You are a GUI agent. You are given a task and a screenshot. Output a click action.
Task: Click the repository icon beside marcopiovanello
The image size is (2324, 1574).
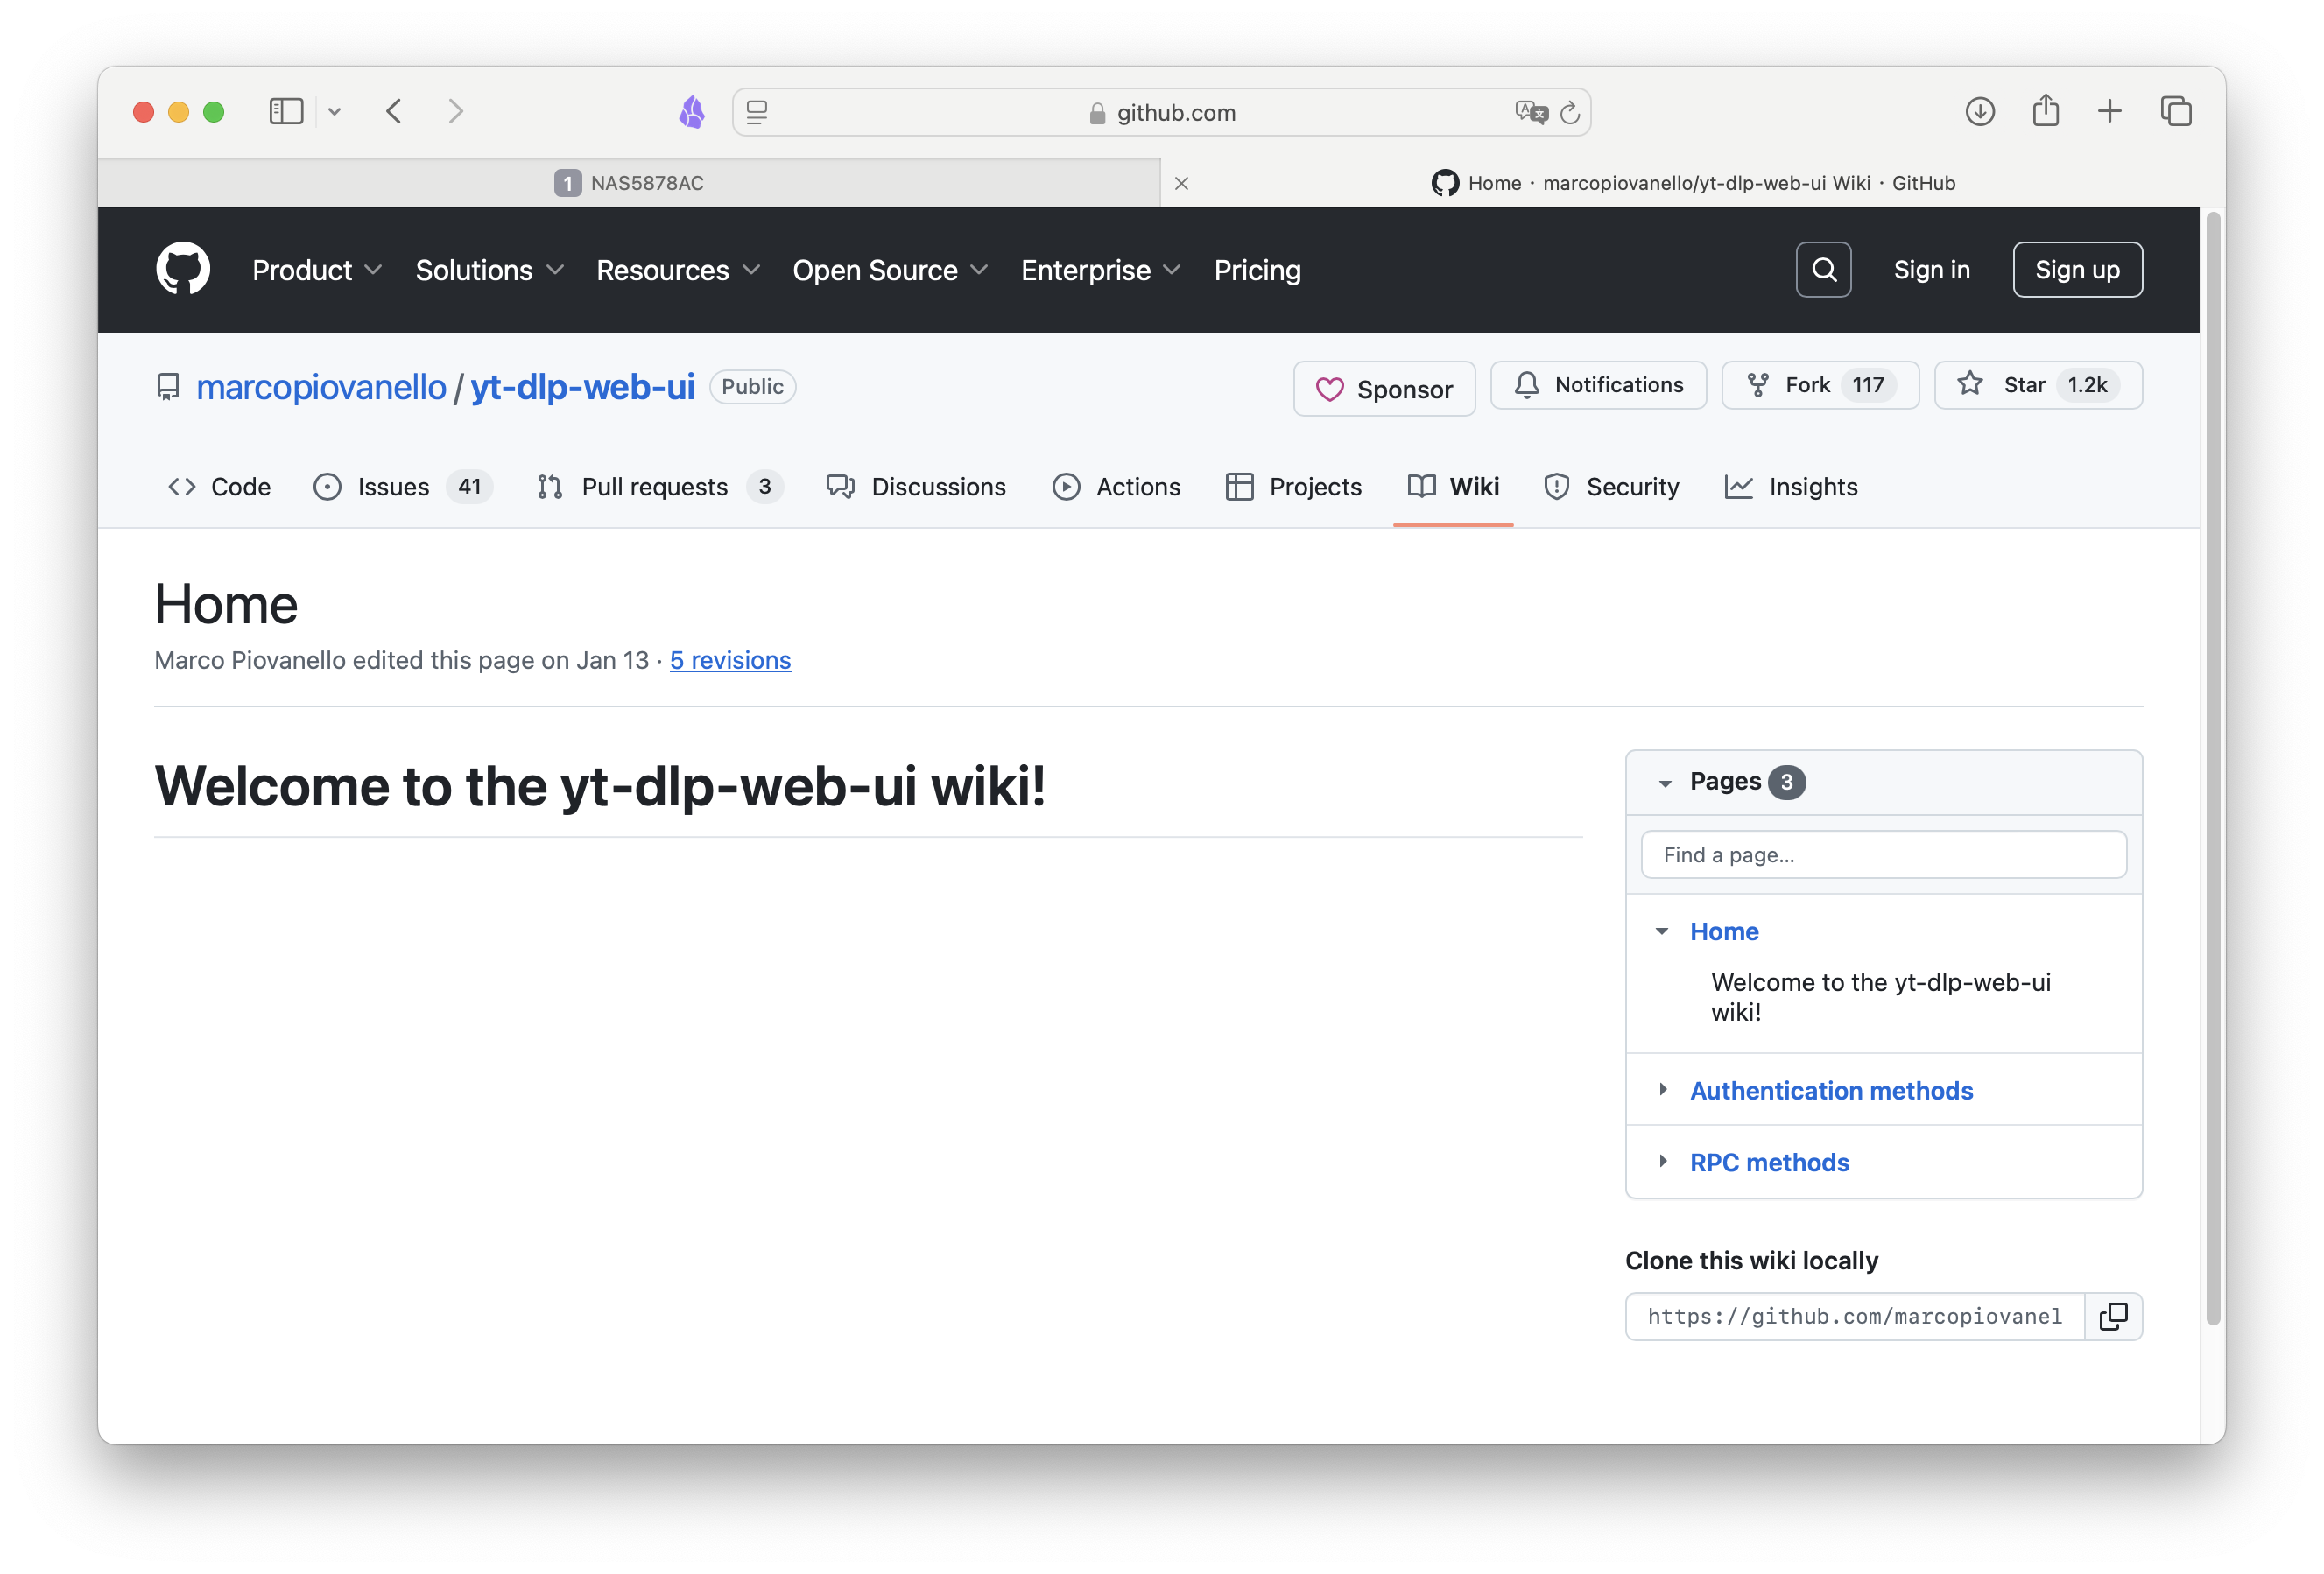[x=168, y=387]
